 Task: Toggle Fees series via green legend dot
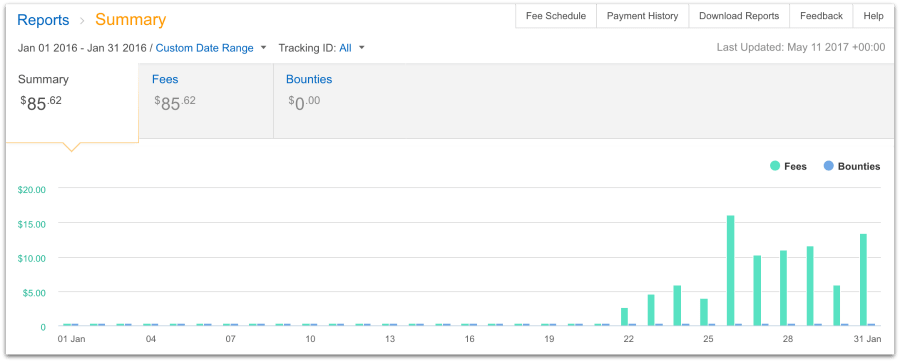(x=775, y=166)
